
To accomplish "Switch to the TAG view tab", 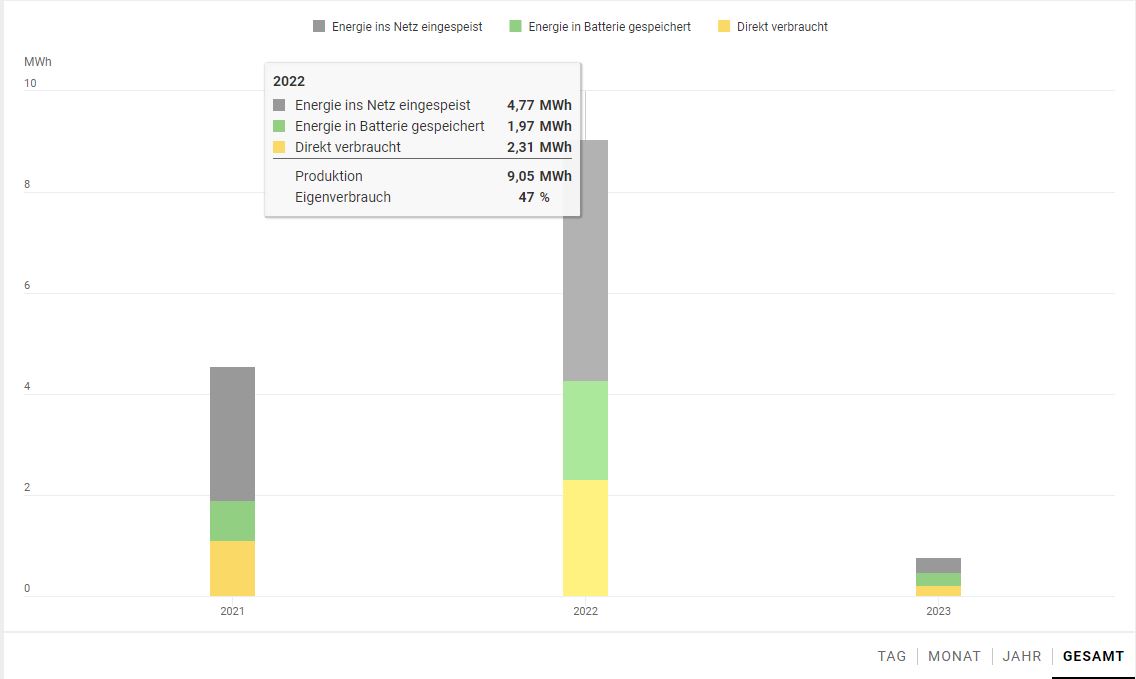I will coord(892,656).
